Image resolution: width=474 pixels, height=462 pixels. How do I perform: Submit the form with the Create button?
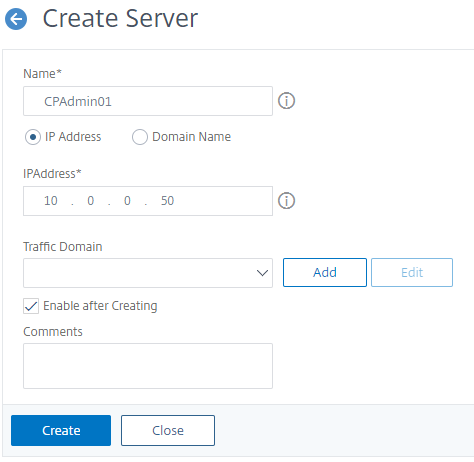pos(61,430)
